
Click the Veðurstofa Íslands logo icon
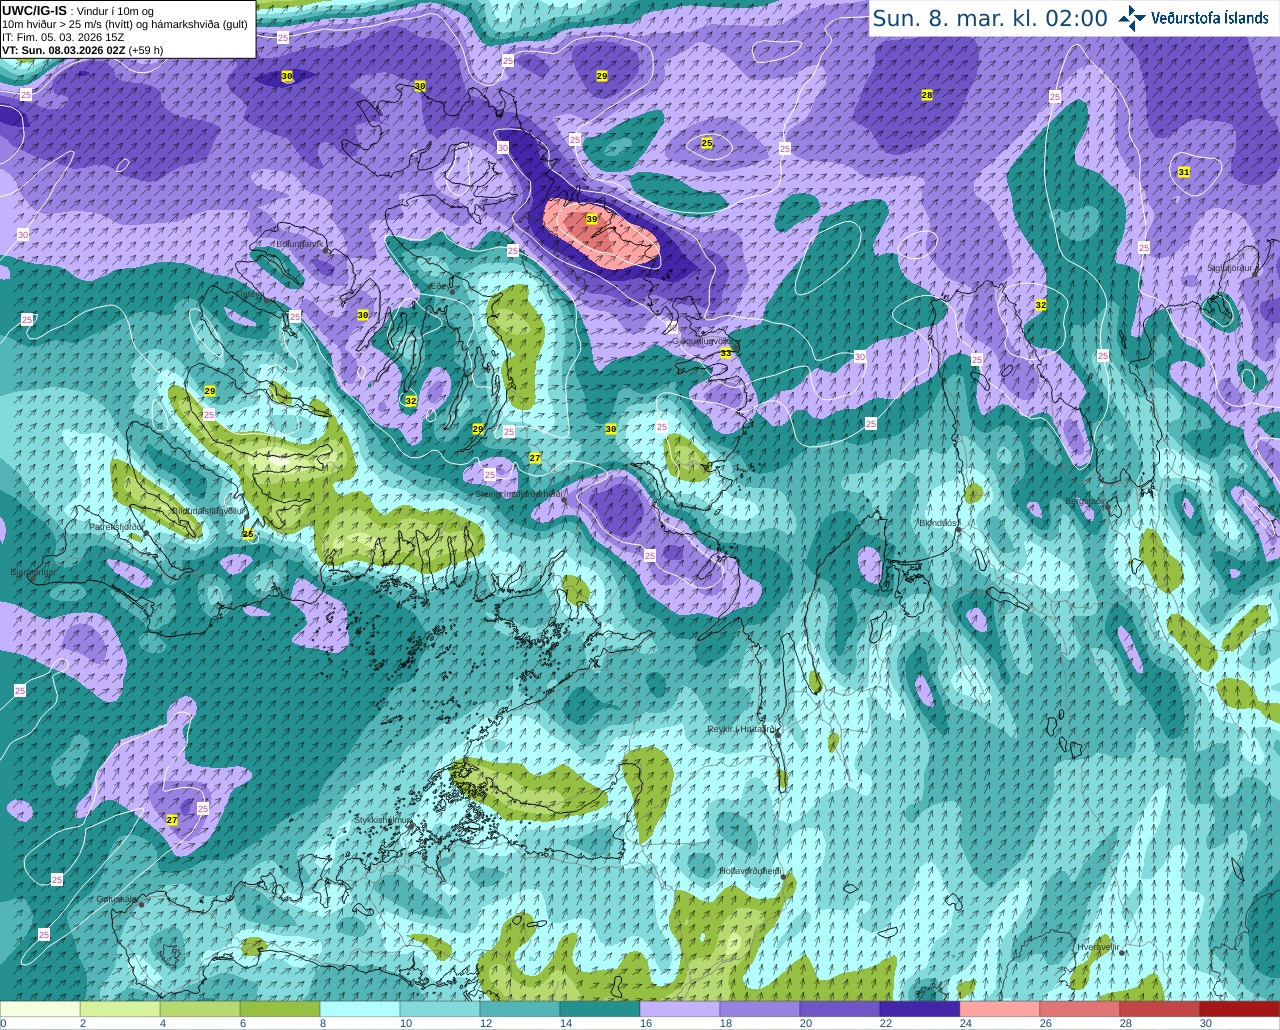tap(1132, 18)
